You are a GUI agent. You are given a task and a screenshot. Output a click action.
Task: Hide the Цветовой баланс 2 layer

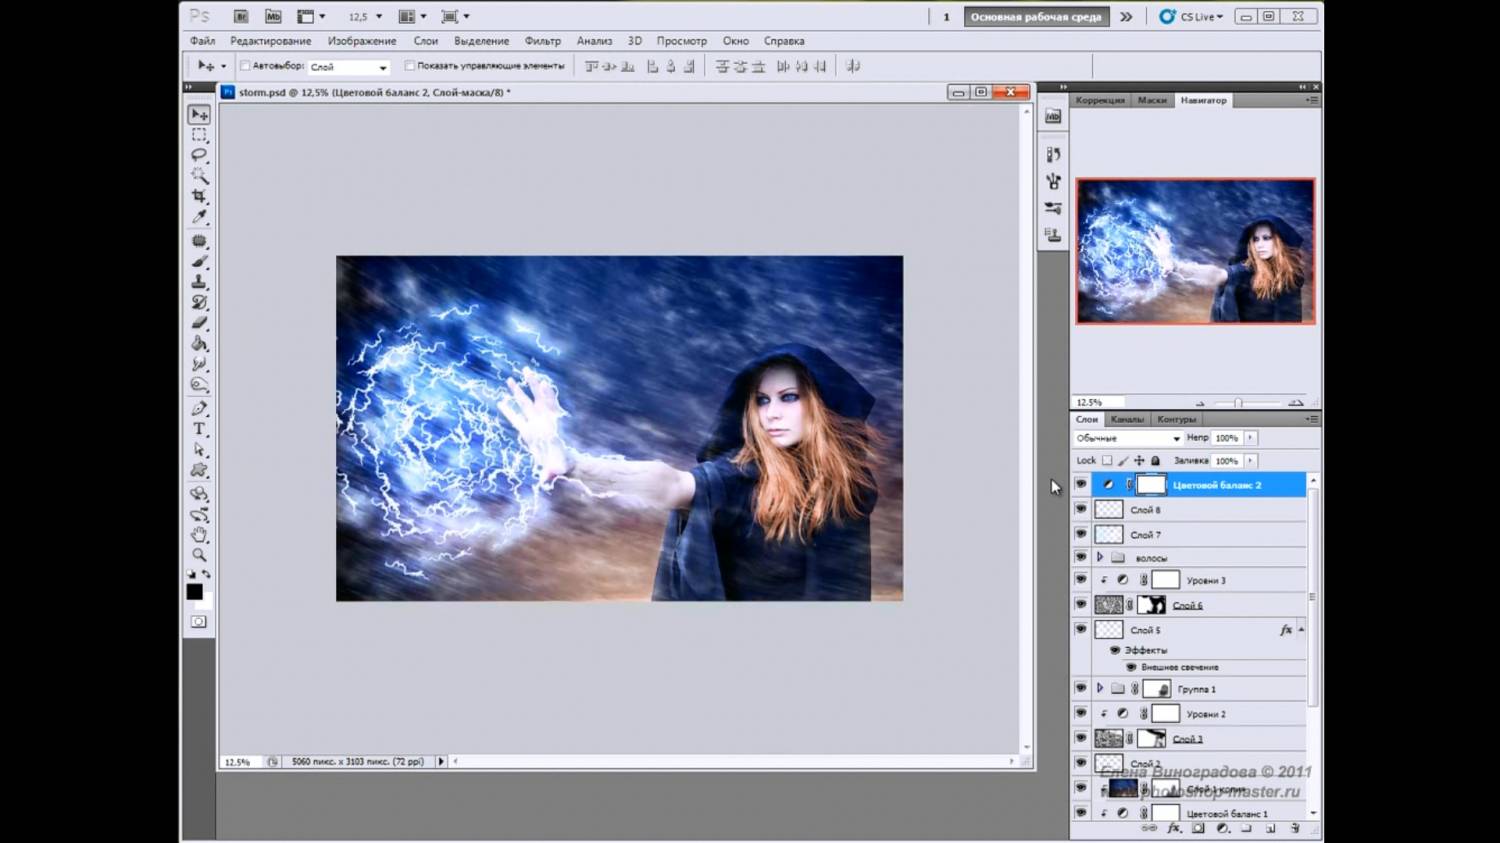point(1080,484)
